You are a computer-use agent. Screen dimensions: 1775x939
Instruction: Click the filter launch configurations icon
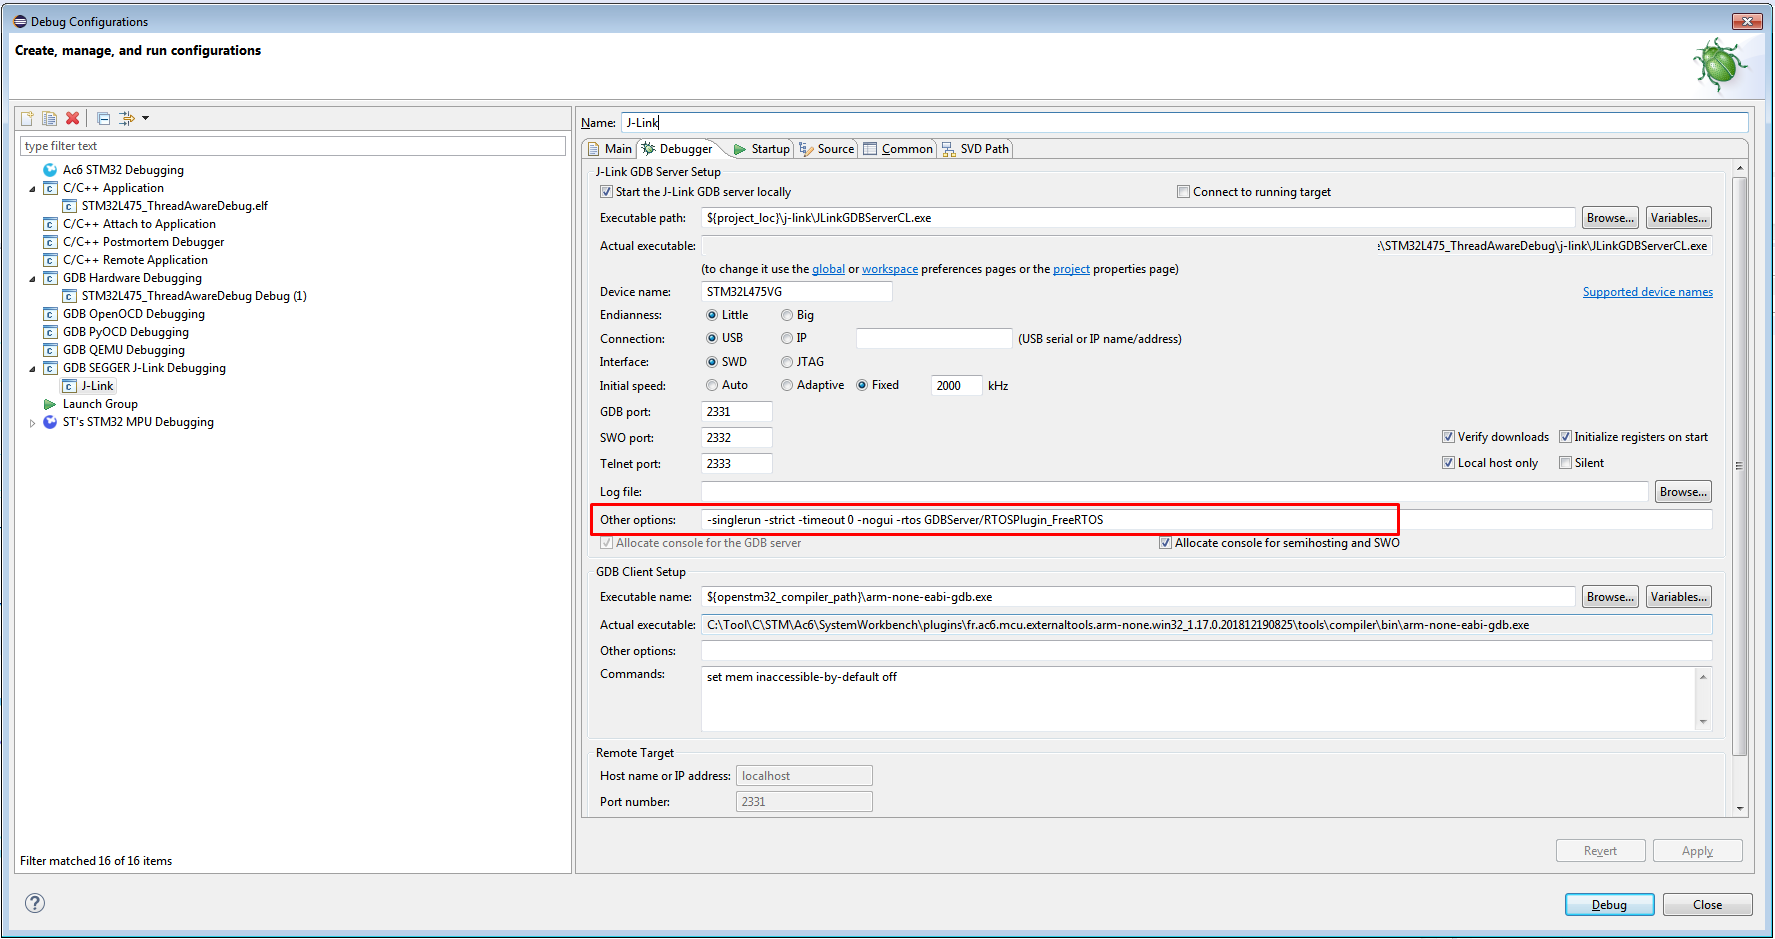click(x=126, y=119)
